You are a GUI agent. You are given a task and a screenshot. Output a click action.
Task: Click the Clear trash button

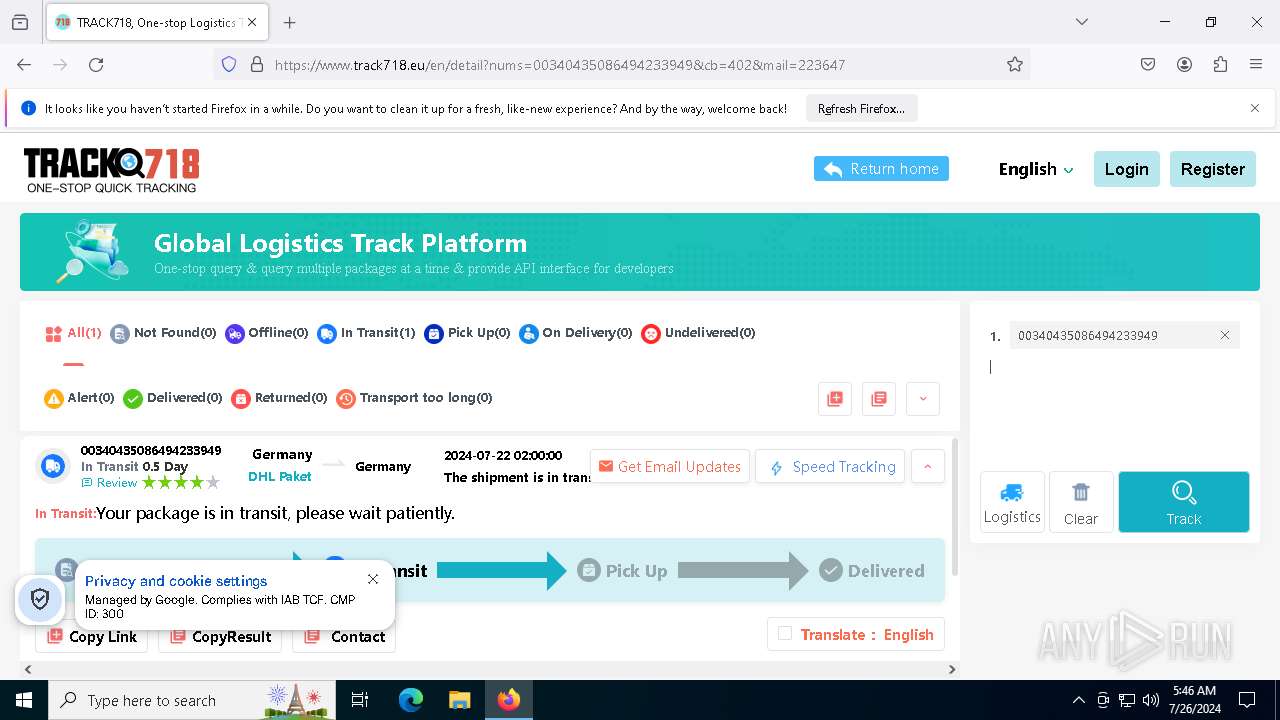pyautogui.click(x=1081, y=502)
